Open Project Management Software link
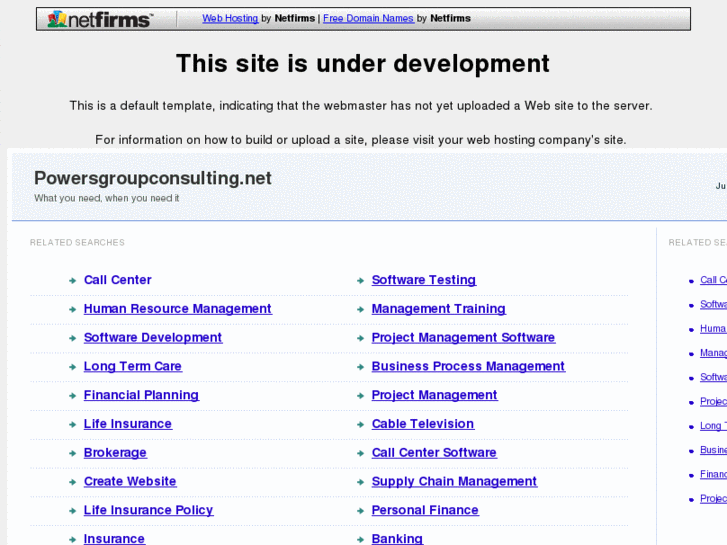Screen dimensions: 727x545 click(x=464, y=337)
